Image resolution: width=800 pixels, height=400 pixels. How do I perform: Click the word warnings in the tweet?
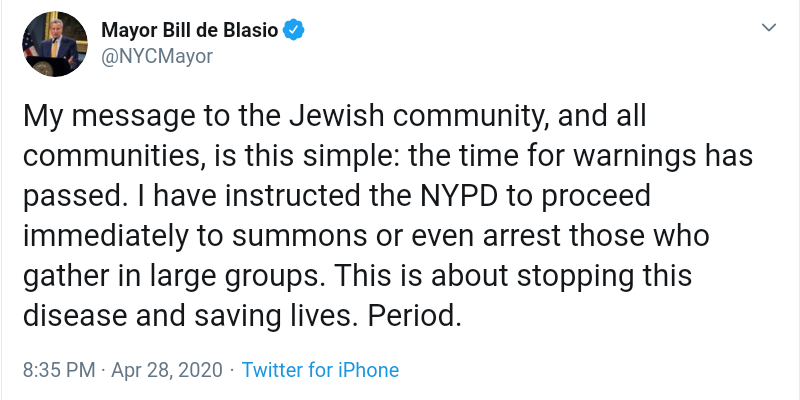[x=634, y=157]
